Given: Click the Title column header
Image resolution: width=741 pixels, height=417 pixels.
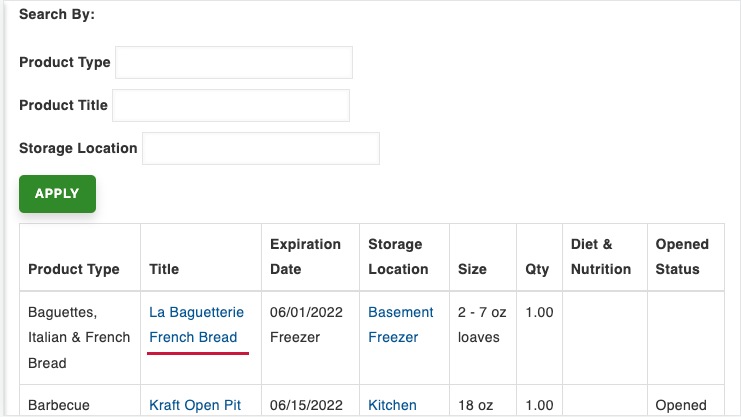Looking at the screenshot, I should (164, 269).
